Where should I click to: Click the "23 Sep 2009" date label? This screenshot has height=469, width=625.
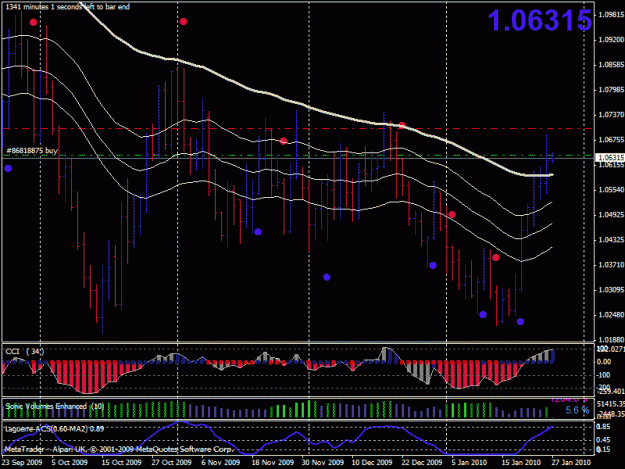(x=22, y=463)
